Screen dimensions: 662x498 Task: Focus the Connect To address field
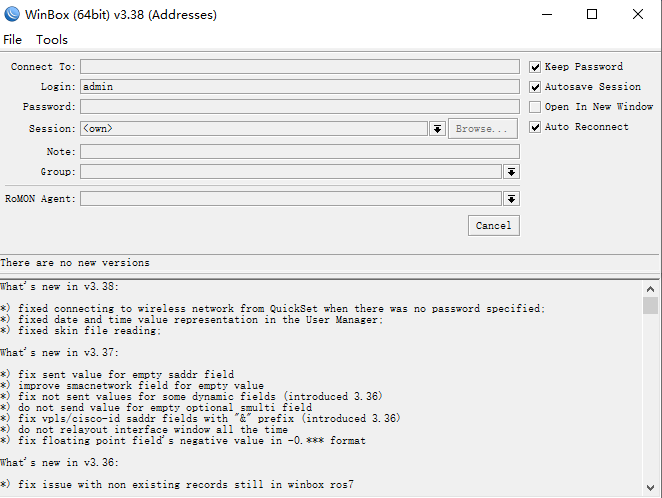point(300,67)
